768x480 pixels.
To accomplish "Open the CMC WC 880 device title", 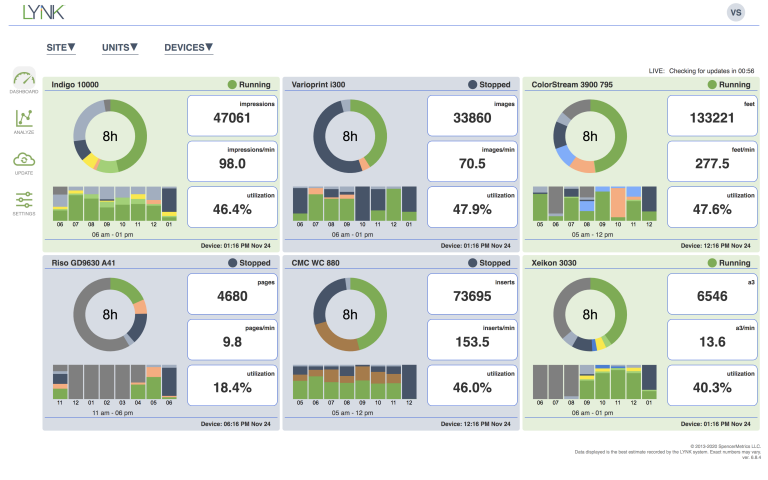I will (x=315, y=263).
